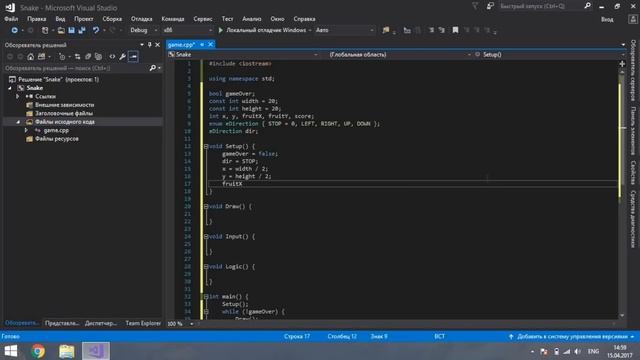Click the Solution Explorer search magnifier icon

[x=153, y=68]
